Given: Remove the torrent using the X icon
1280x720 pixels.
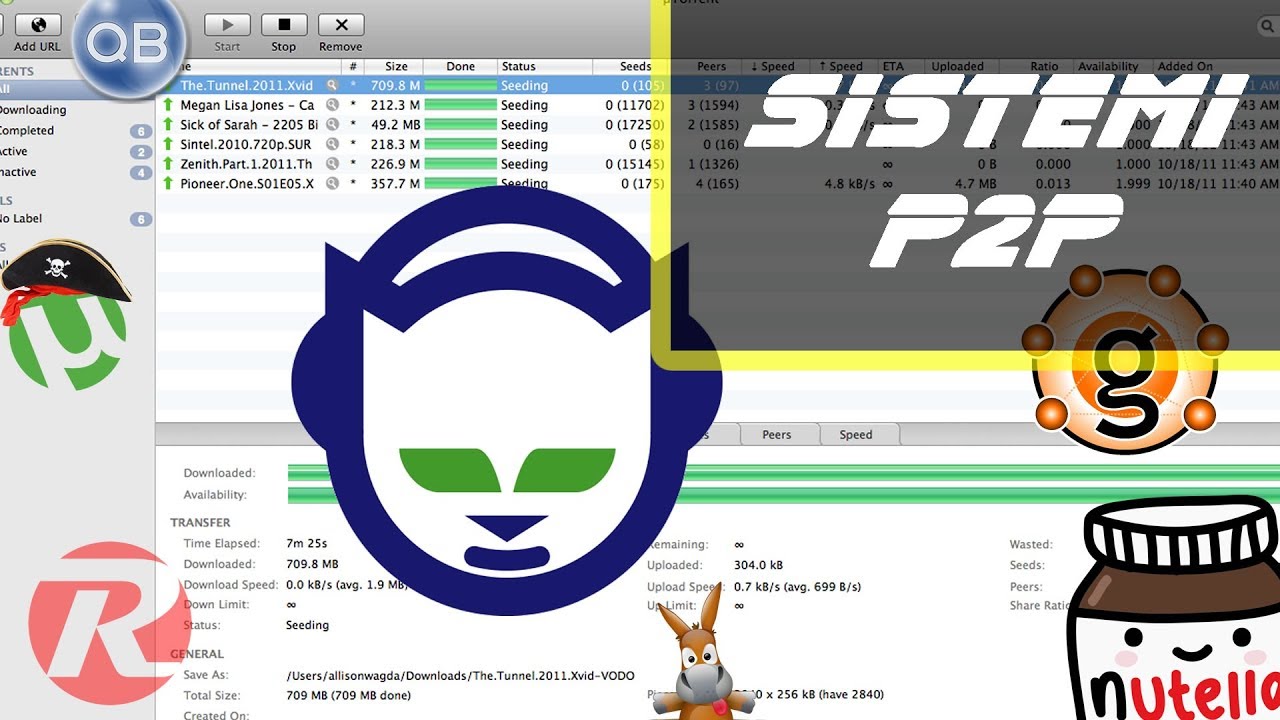Looking at the screenshot, I should pyautogui.click(x=341, y=25).
